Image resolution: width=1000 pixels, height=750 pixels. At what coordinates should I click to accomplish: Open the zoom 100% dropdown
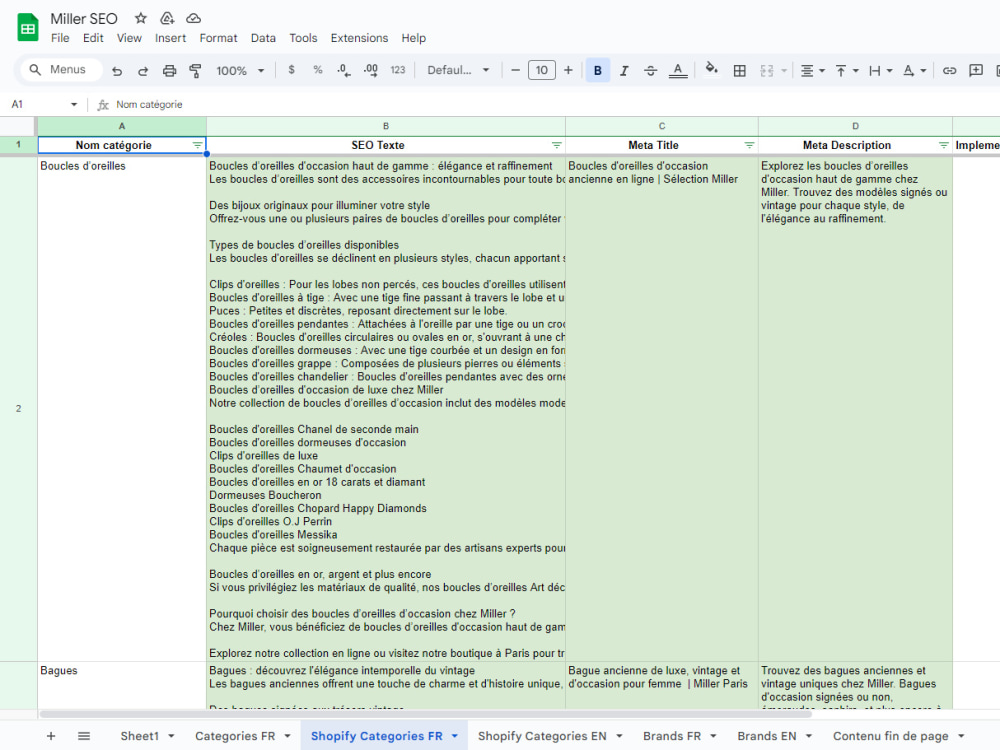[x=240, y=70]
